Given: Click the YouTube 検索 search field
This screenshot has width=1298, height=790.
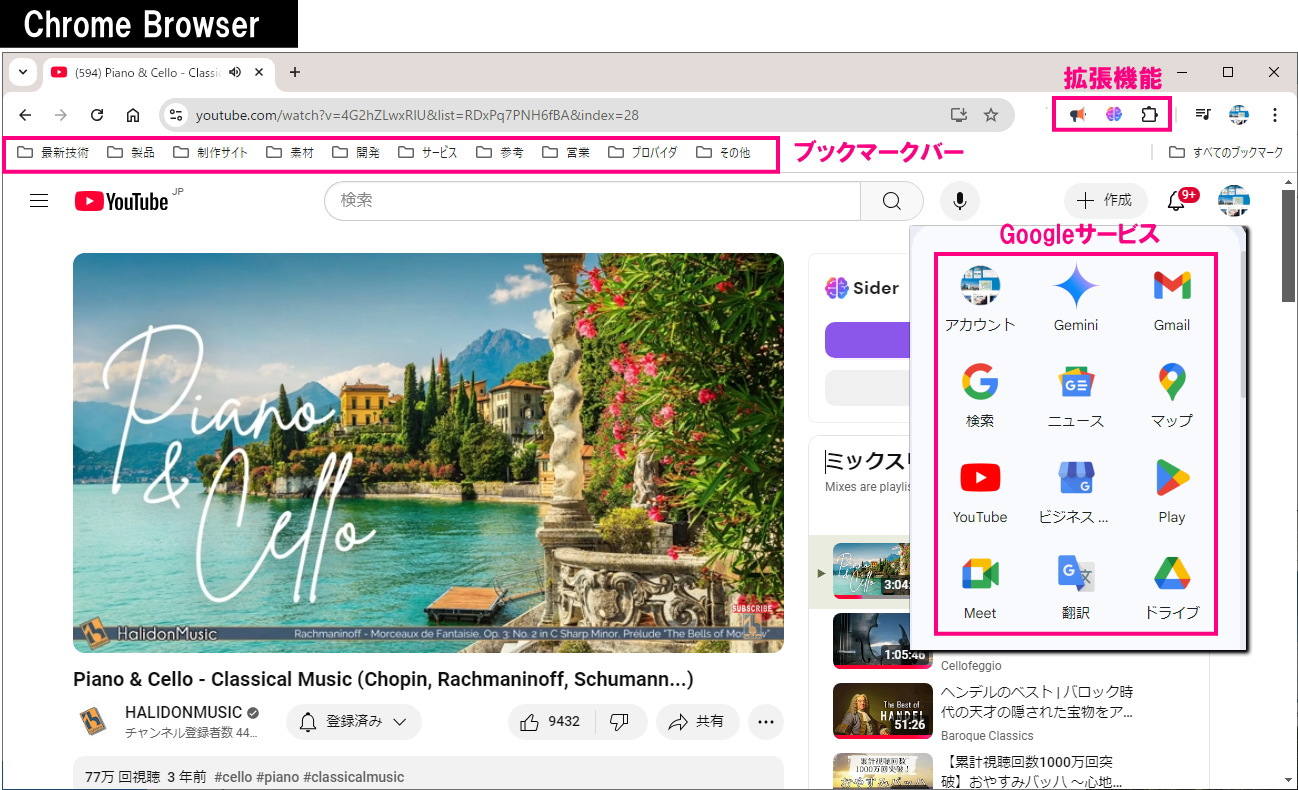Looking at the screenshot, I should [x=592, y=201].
